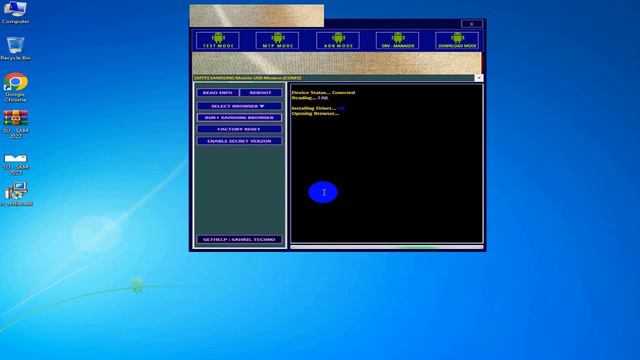Viewport: 640px width, 360px height.
Task: Select the Recycle Bin icon
Action: (16, 48)
